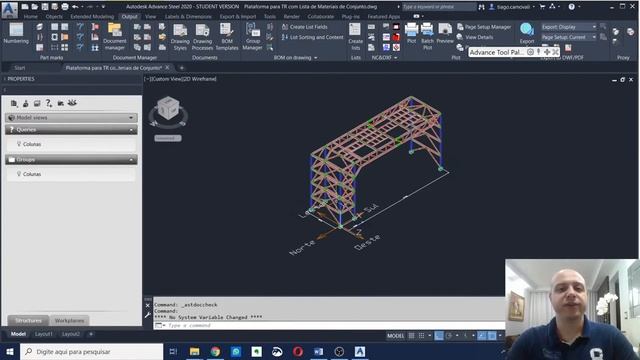Screen dimensions: 640x360
Task: Switch to Workplanes at panel bottom
Action: [69, 320]
